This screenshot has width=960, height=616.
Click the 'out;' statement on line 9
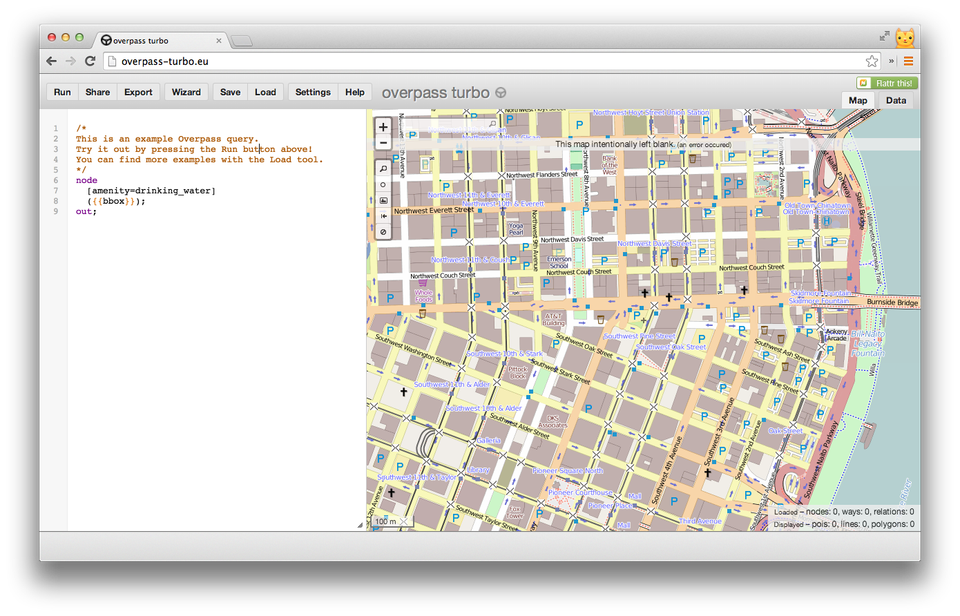pos(86,211)
